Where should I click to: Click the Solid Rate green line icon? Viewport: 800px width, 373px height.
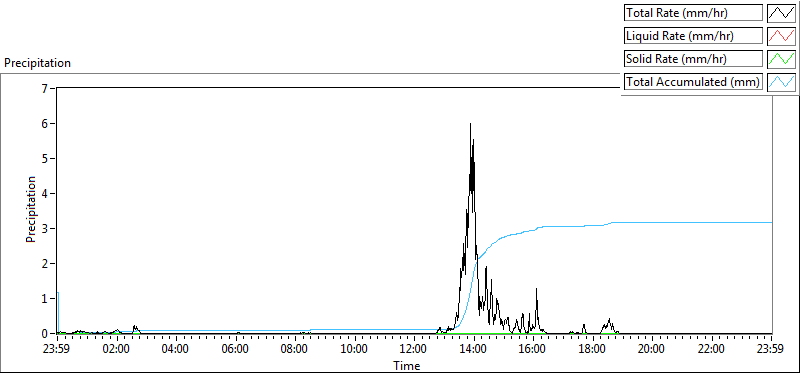point(781,59)
